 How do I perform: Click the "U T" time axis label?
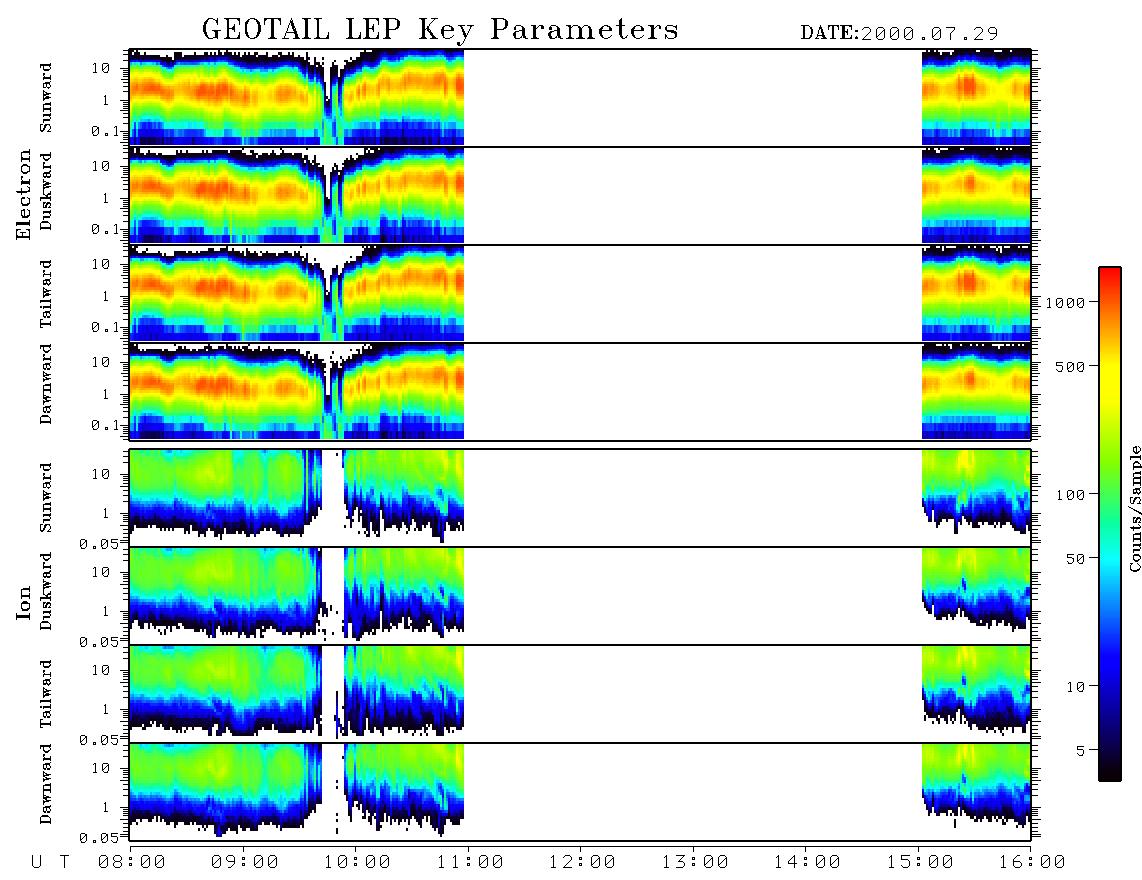[x=50, y=862]
